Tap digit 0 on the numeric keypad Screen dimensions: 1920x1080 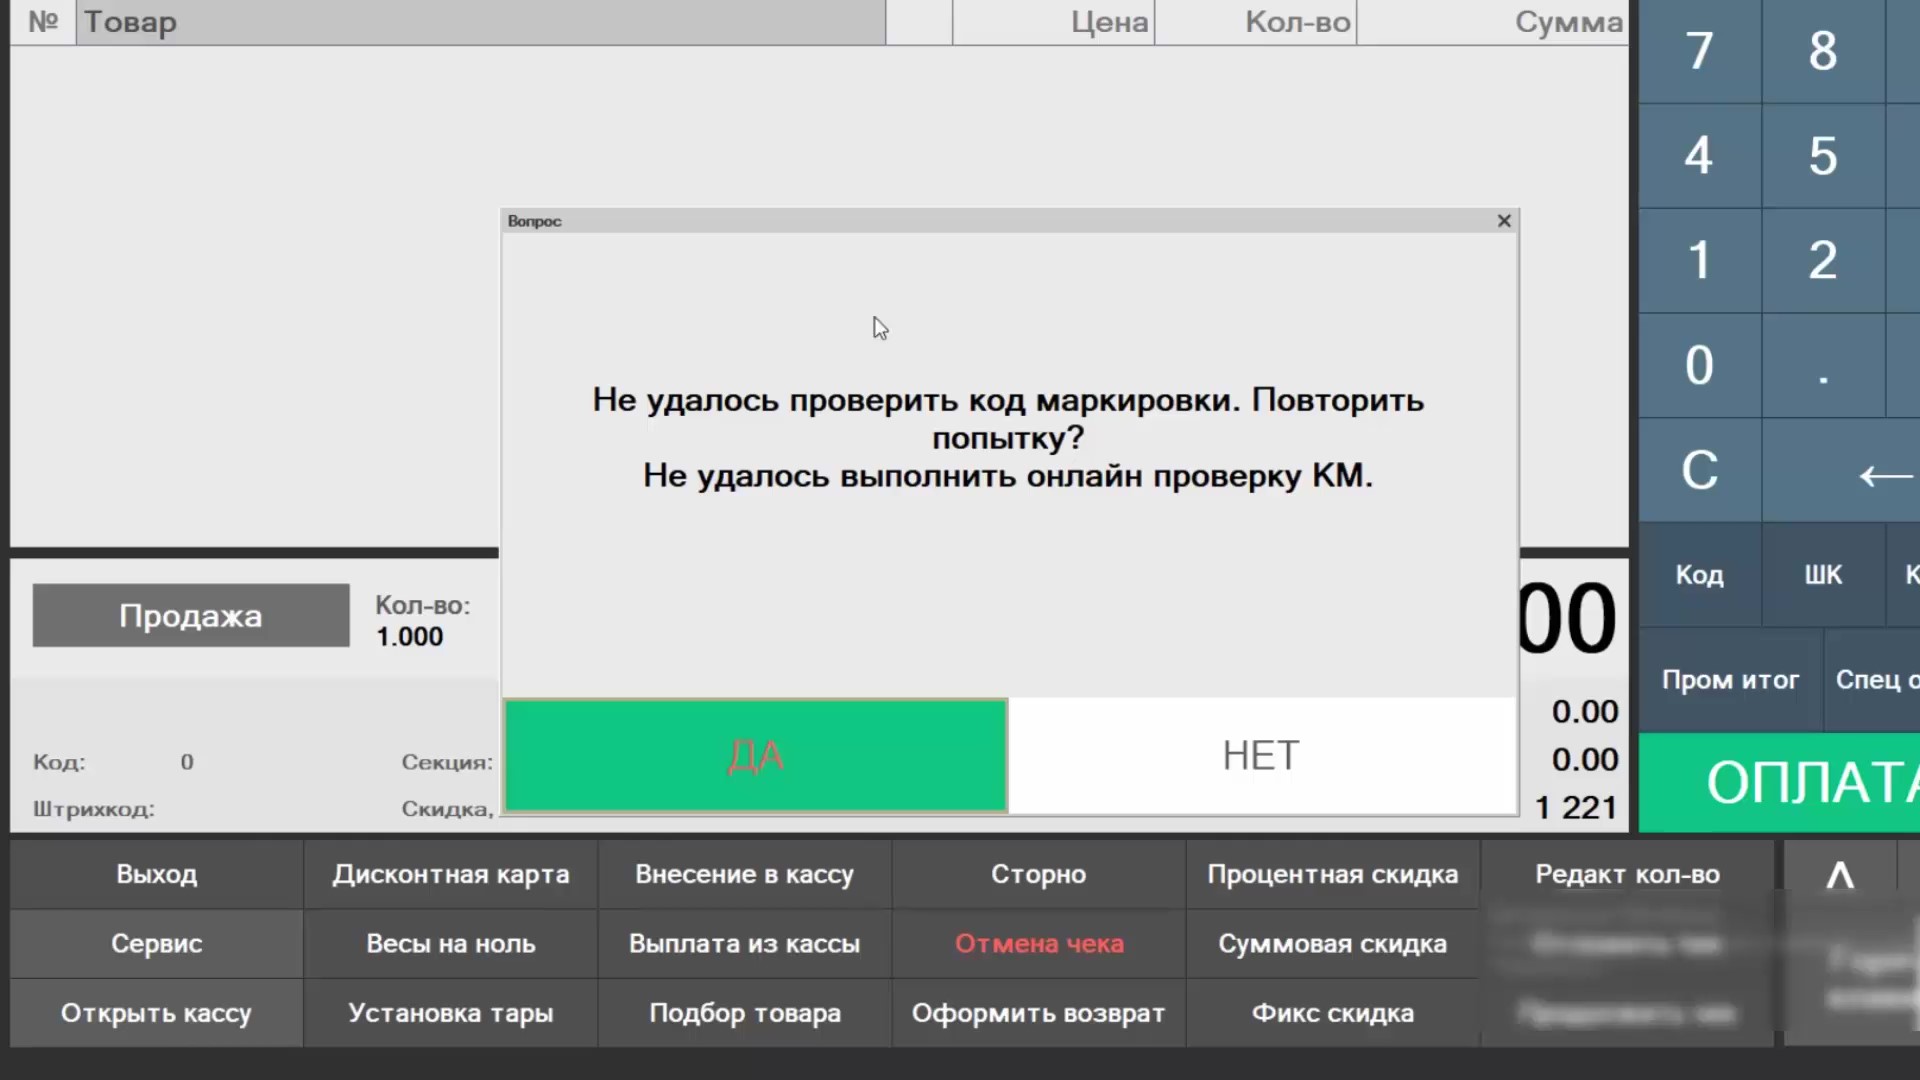1699,366
